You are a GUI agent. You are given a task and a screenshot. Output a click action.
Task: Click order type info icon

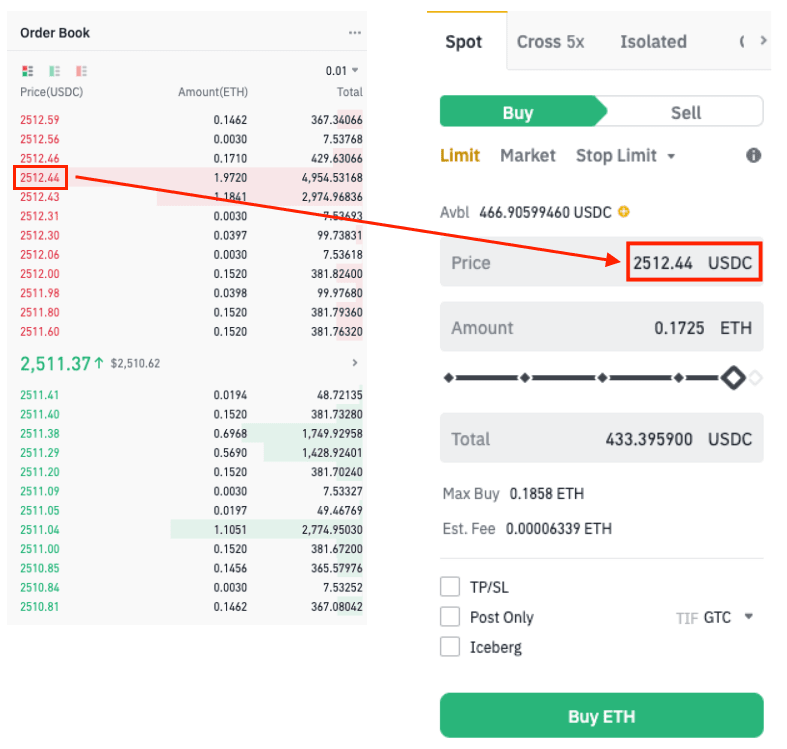[753, 156]
